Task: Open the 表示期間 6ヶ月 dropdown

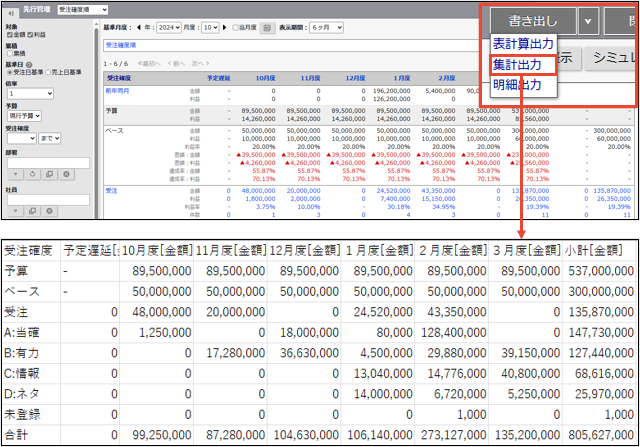Action: (326, 28)
